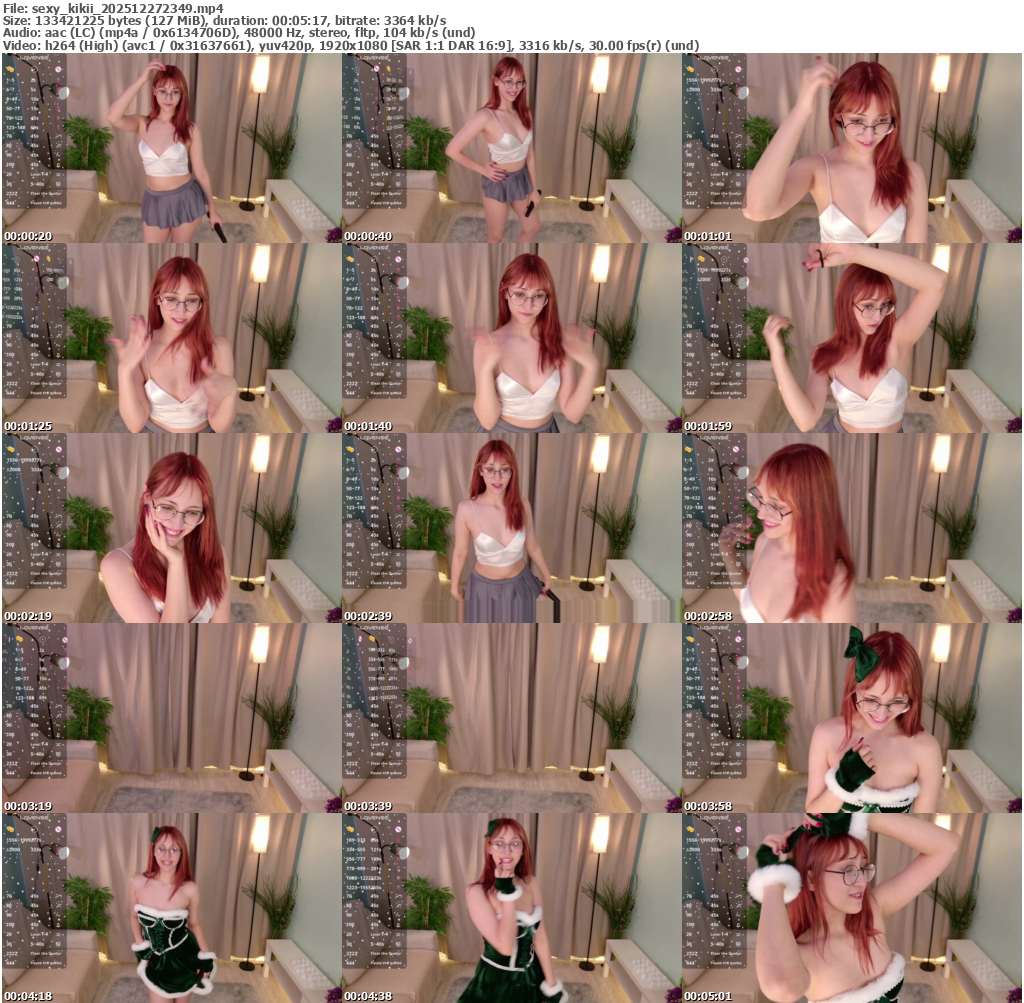Screen dimensions: 1024x1003
Task: Click the Size and duration info line
Action: point(225,20)
